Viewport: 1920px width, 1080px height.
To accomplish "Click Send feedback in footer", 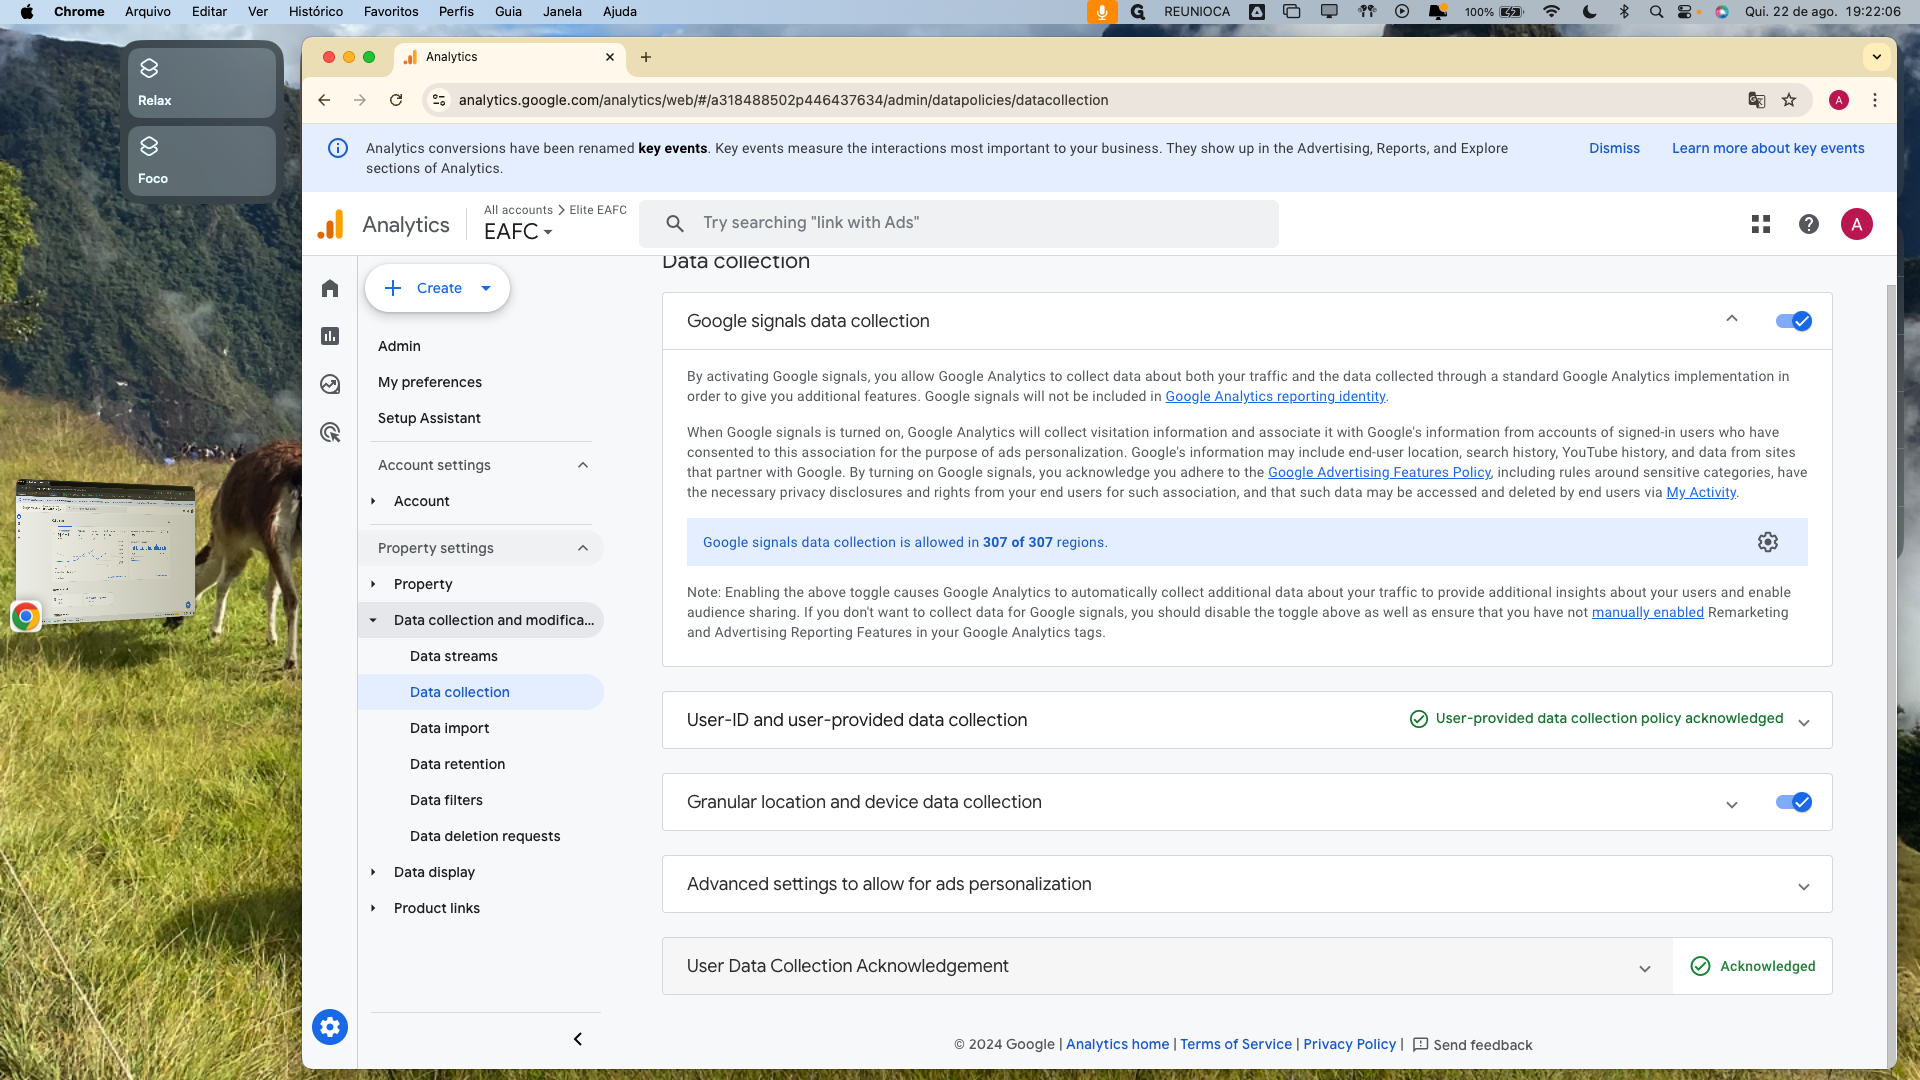I will [x=1472, y=1044].
